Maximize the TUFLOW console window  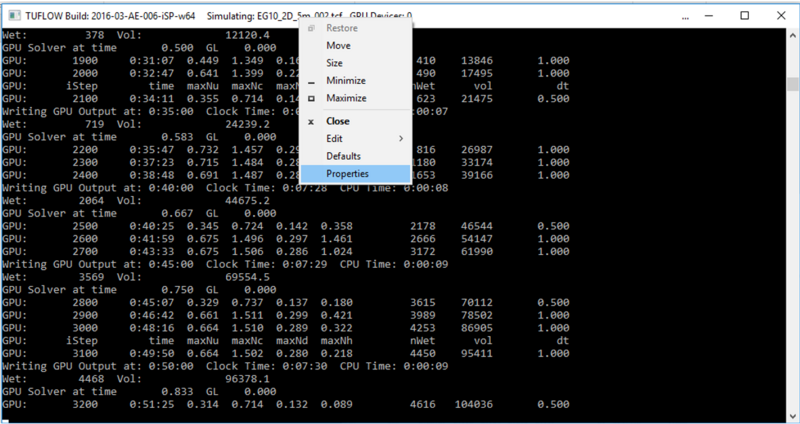pos(744,15)
